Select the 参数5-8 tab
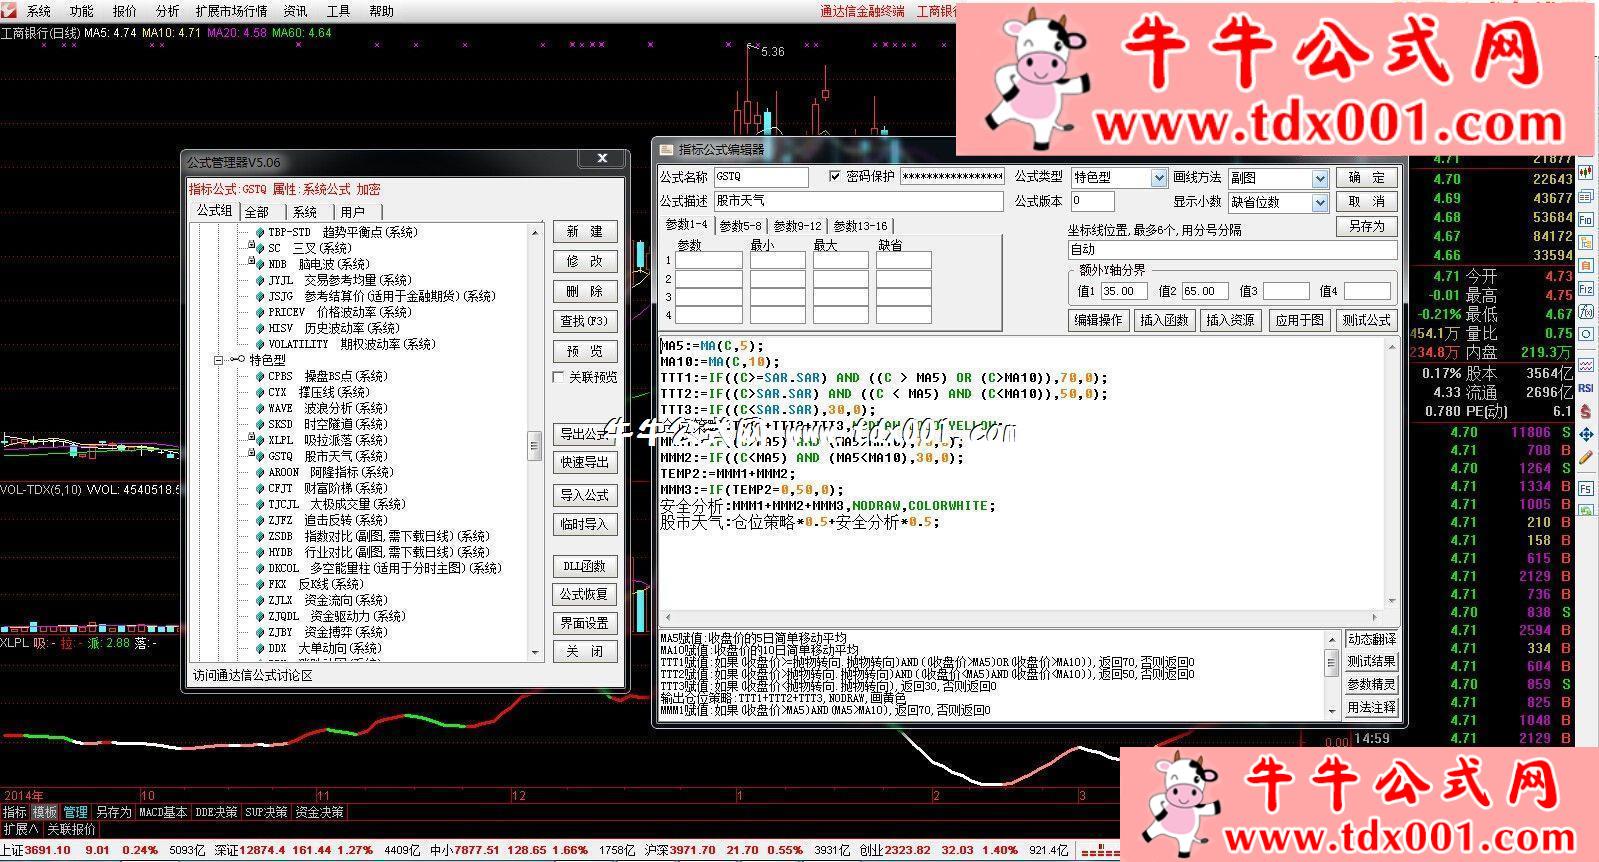This screenshot has width=1599, height=862. [740, 226]
